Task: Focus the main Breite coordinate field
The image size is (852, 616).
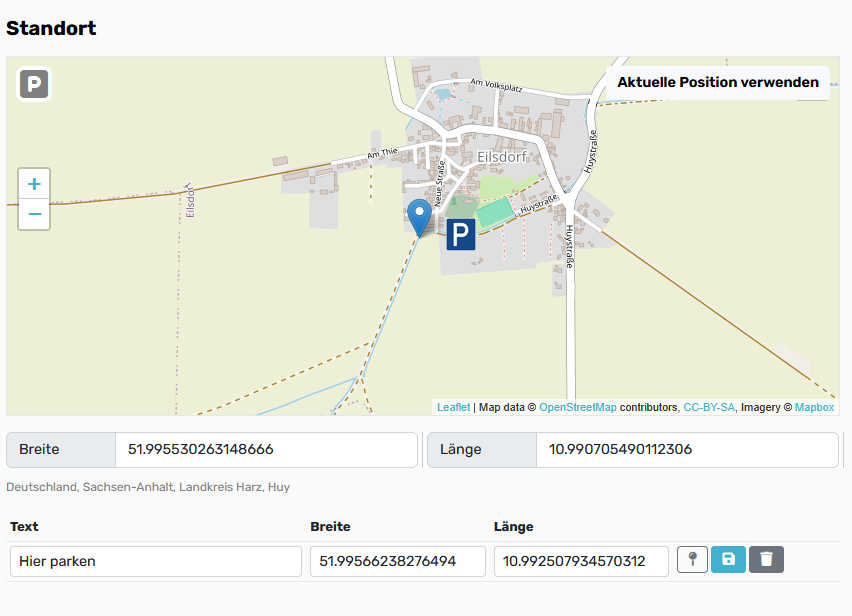Action: tap(265, 450)
